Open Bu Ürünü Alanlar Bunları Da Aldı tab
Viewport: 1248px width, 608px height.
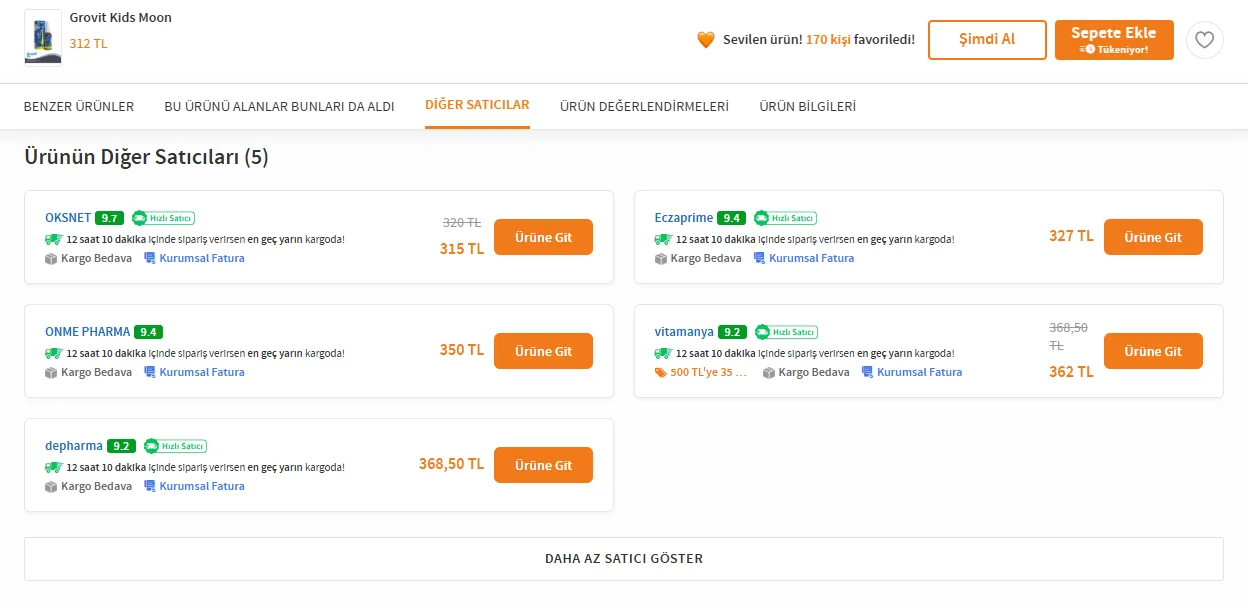click(x=279, y=106)
